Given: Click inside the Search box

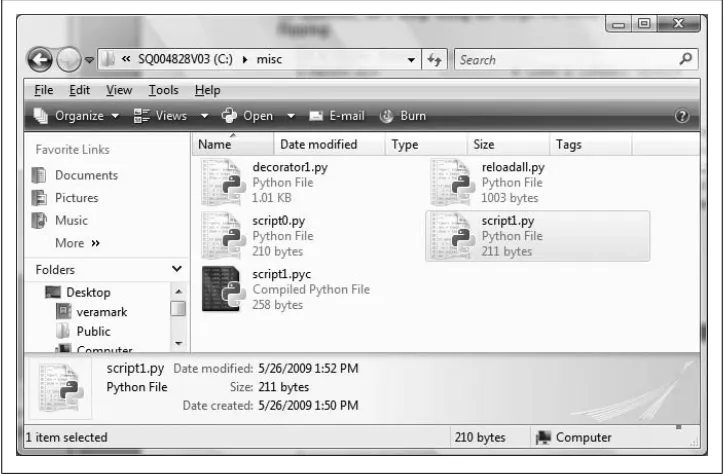Looking at the screenshot, I should pos(567,60).
